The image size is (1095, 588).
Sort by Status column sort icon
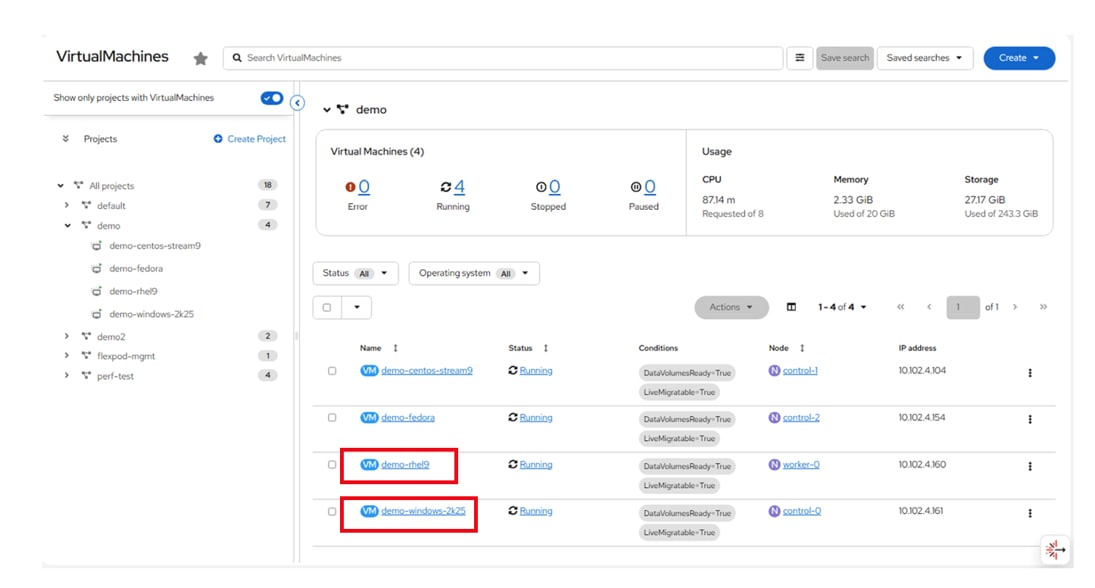coord(545,348)
